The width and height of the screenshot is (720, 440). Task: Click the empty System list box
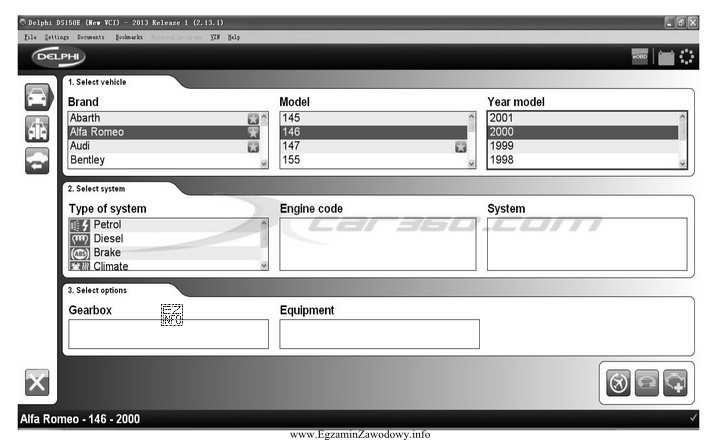[x=587, y=244]
